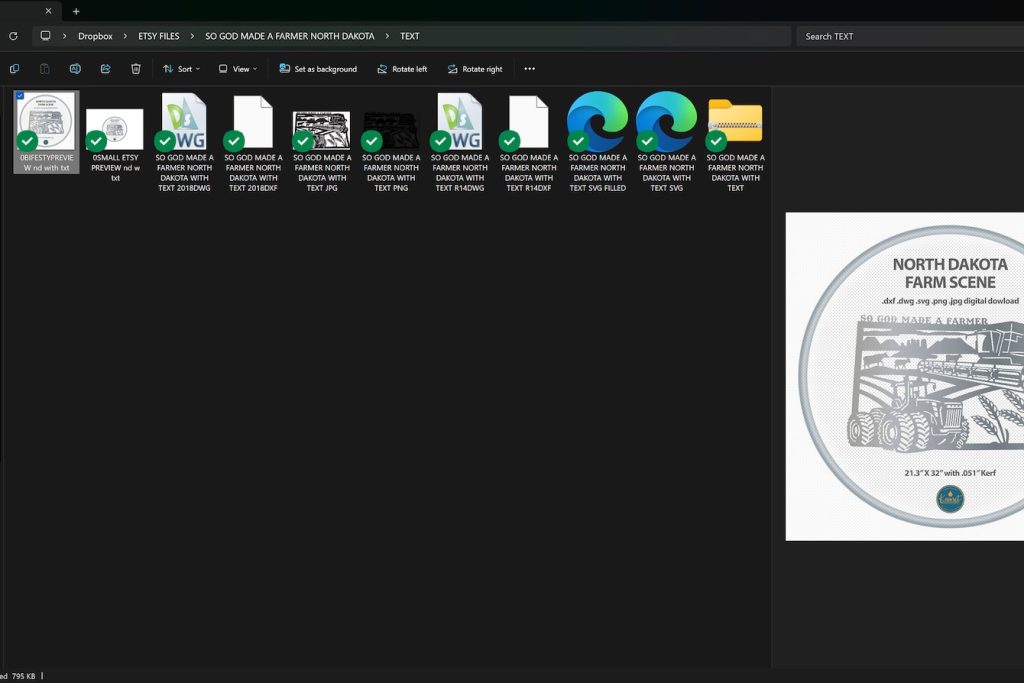The height and width of the screenshot is (683, 1024).
Task: Refresh the current folder view
Action: 13,36
